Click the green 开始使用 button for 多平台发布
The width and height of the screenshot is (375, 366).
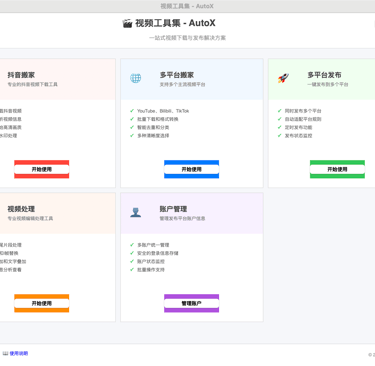click(x=337, y=169)
